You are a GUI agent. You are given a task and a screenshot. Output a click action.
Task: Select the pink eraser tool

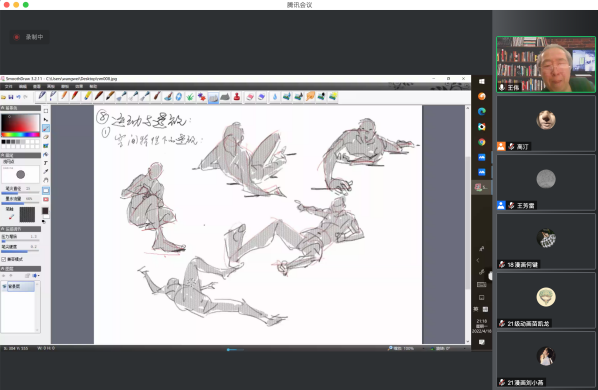click(250, 97)
